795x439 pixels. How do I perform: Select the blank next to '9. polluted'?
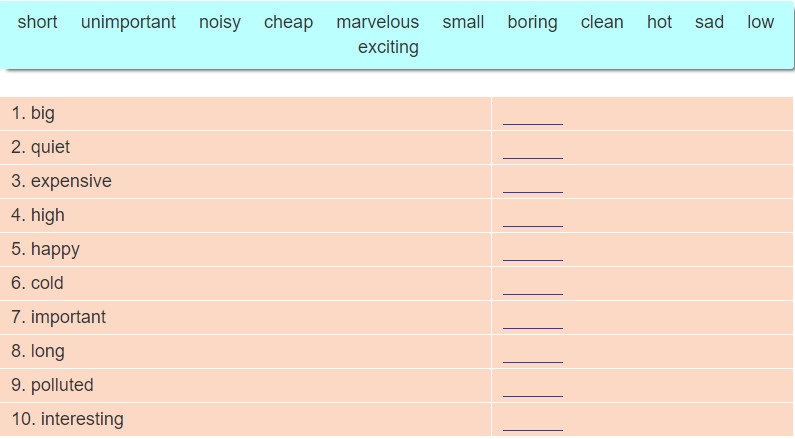(533, 390)
